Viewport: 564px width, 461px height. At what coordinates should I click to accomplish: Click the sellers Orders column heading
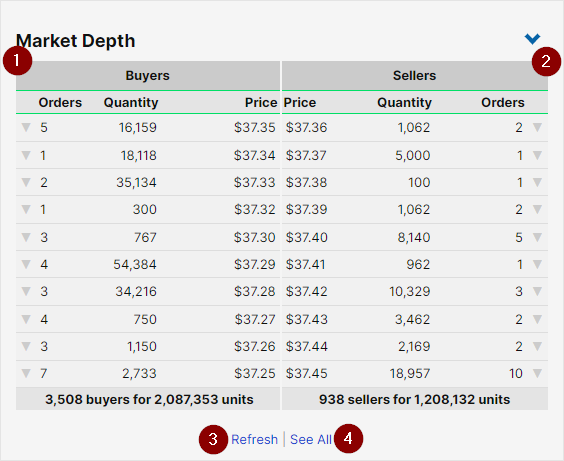tap(502, 102)
